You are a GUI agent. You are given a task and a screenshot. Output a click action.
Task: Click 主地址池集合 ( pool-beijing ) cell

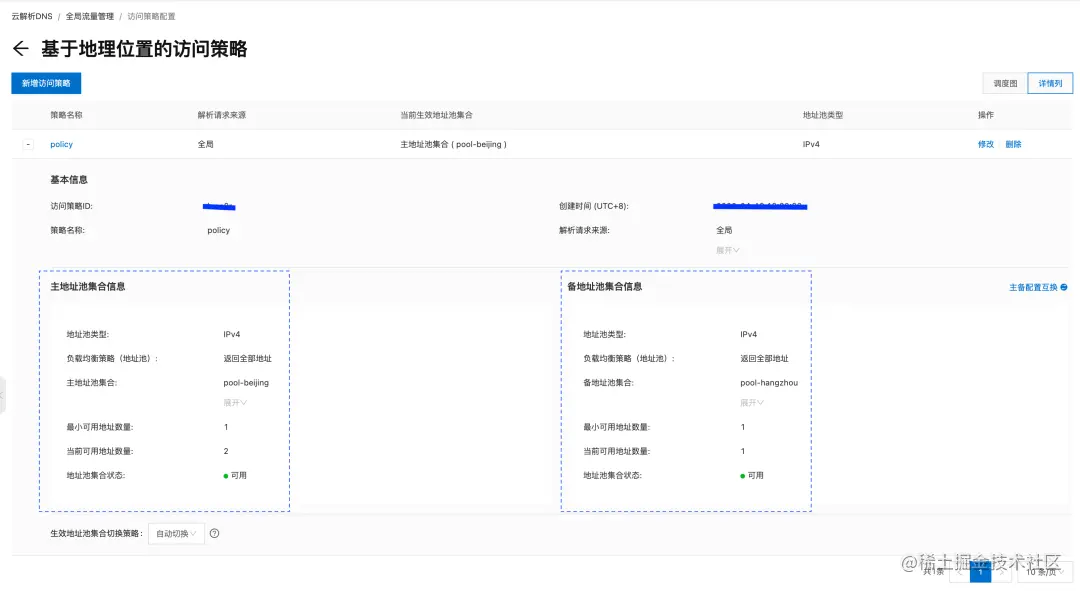click(453, 145)
